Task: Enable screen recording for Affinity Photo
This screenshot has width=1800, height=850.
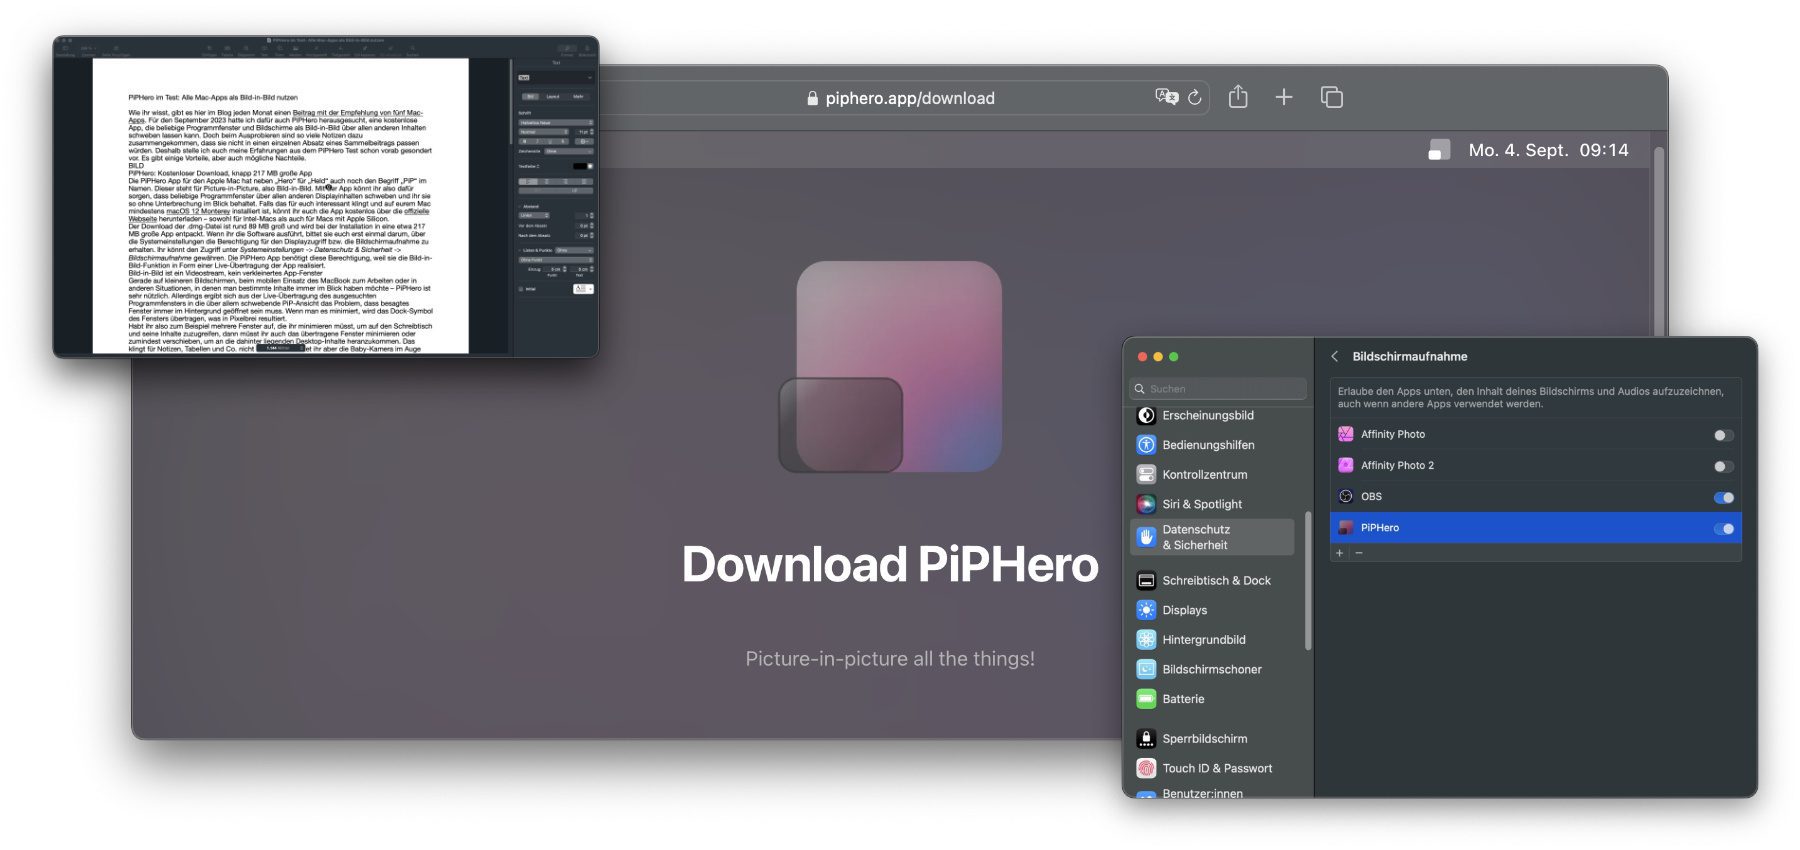Action: click(1722, 435)
